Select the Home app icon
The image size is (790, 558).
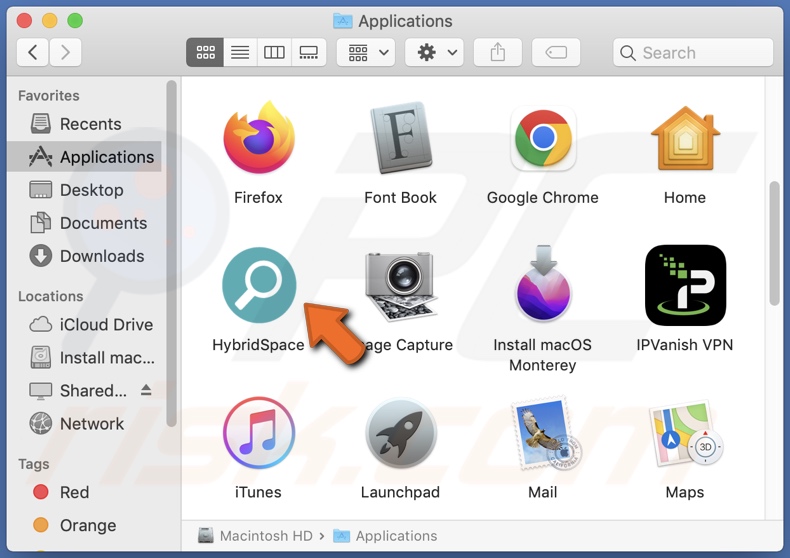(x=685, y=138)
